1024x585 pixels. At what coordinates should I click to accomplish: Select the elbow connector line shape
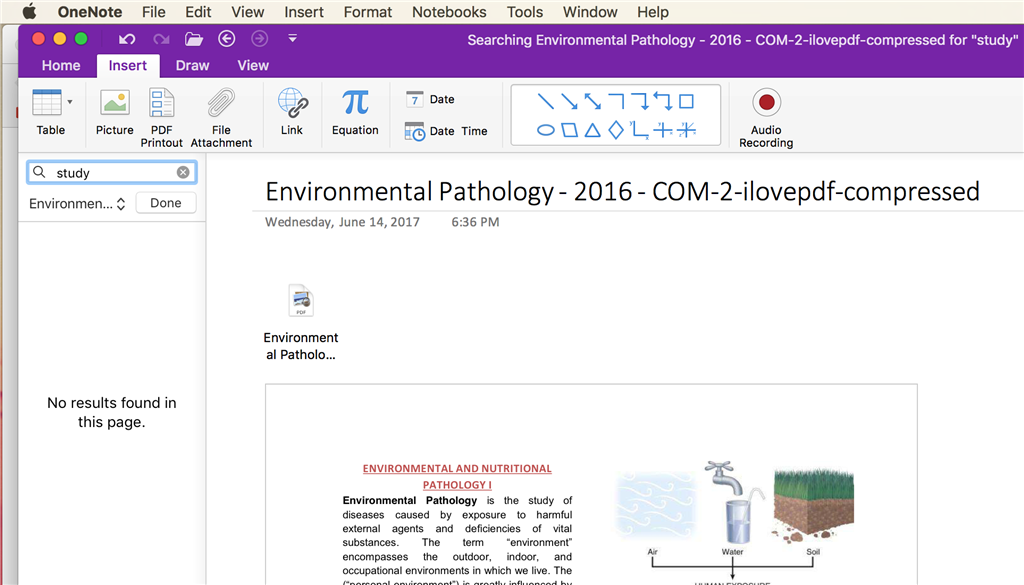pos(616,101)
